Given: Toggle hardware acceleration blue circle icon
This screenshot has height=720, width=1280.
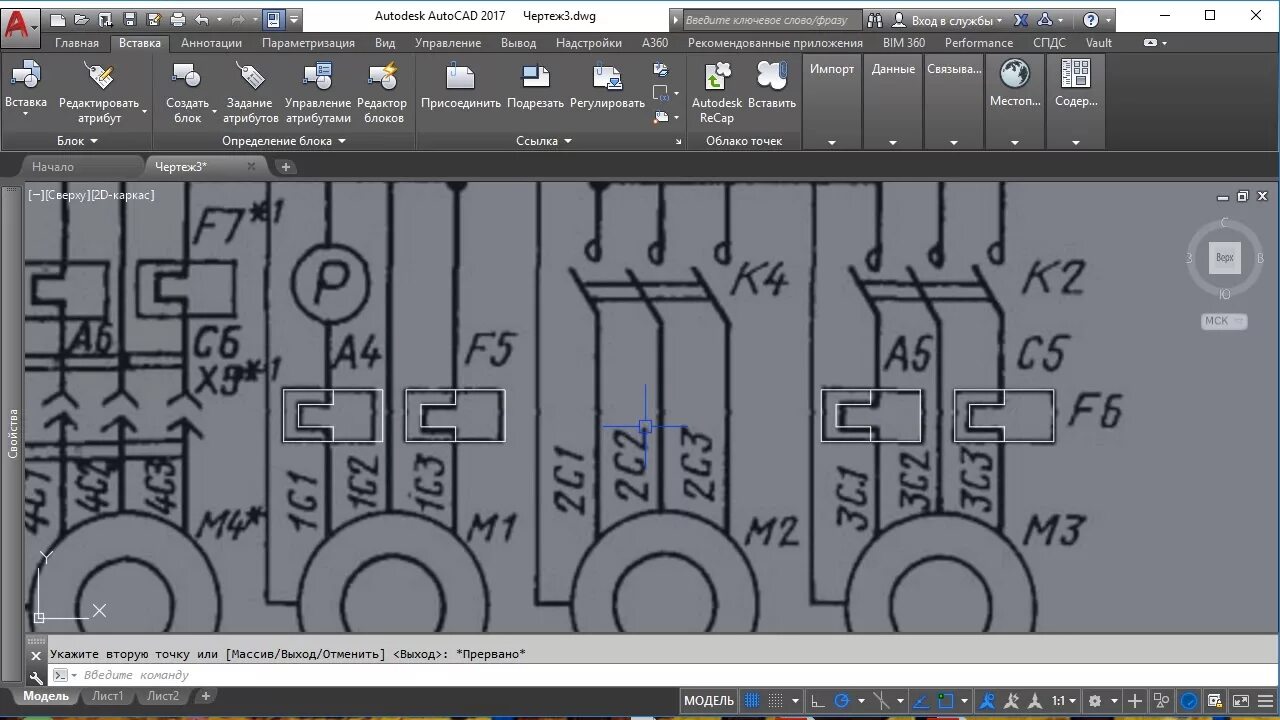Looking at the screenshot, I should (x=1189, y=701).
